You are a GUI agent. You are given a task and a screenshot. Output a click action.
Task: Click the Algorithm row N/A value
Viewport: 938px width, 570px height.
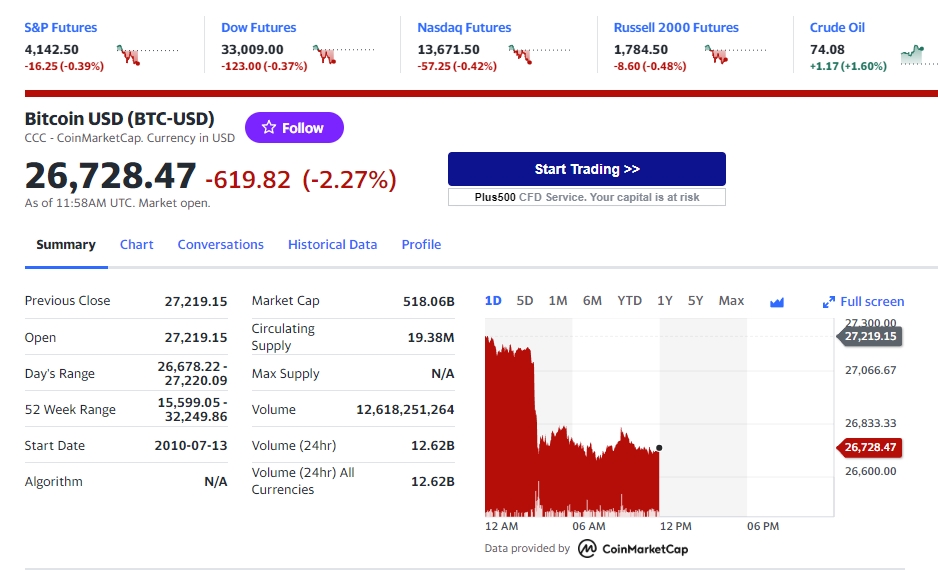click(215, 481)
